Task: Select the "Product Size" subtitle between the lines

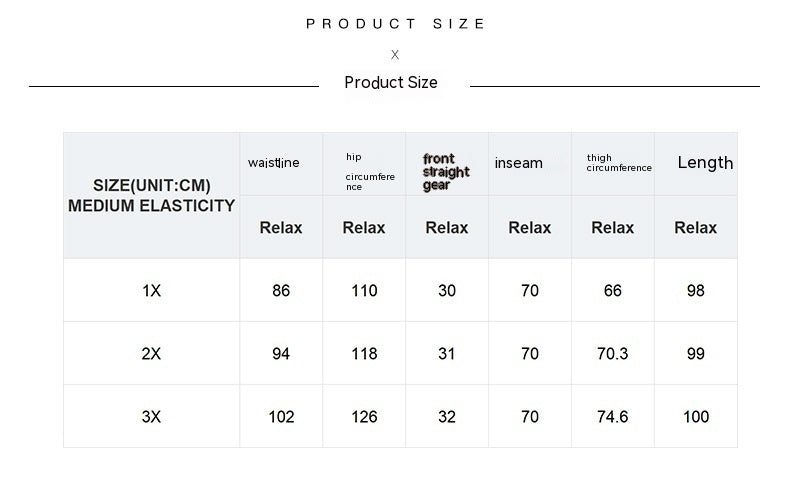Action: [391, 83]
